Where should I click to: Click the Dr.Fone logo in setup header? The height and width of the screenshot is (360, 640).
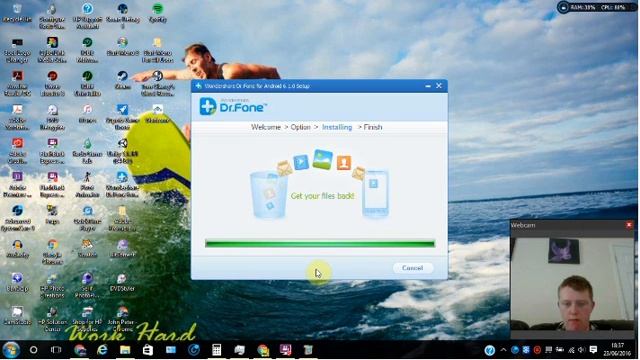pos(233,106)
